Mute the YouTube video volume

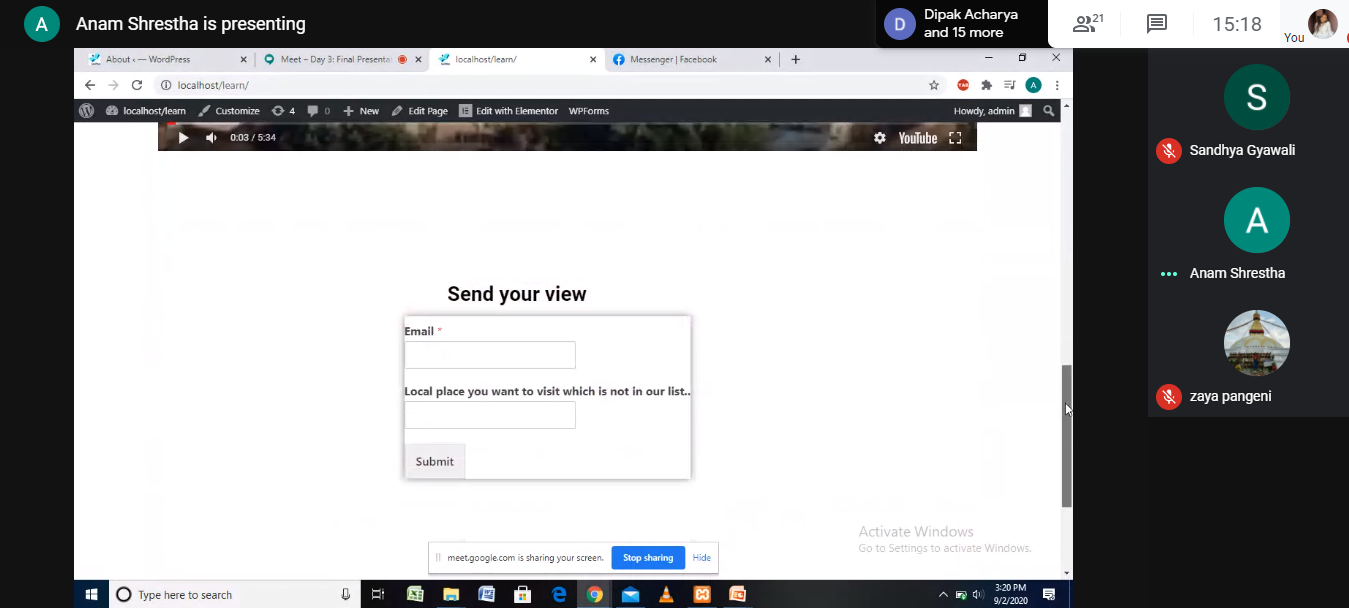[x=211, y=138]
